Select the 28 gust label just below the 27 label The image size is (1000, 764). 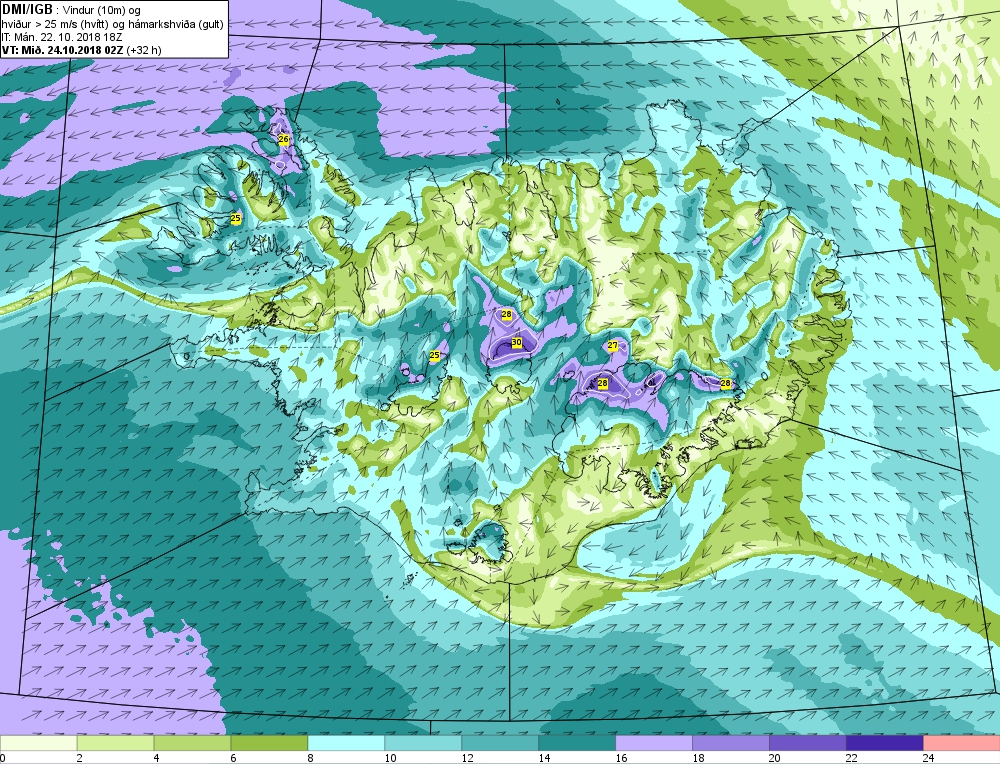coord(603,383)
